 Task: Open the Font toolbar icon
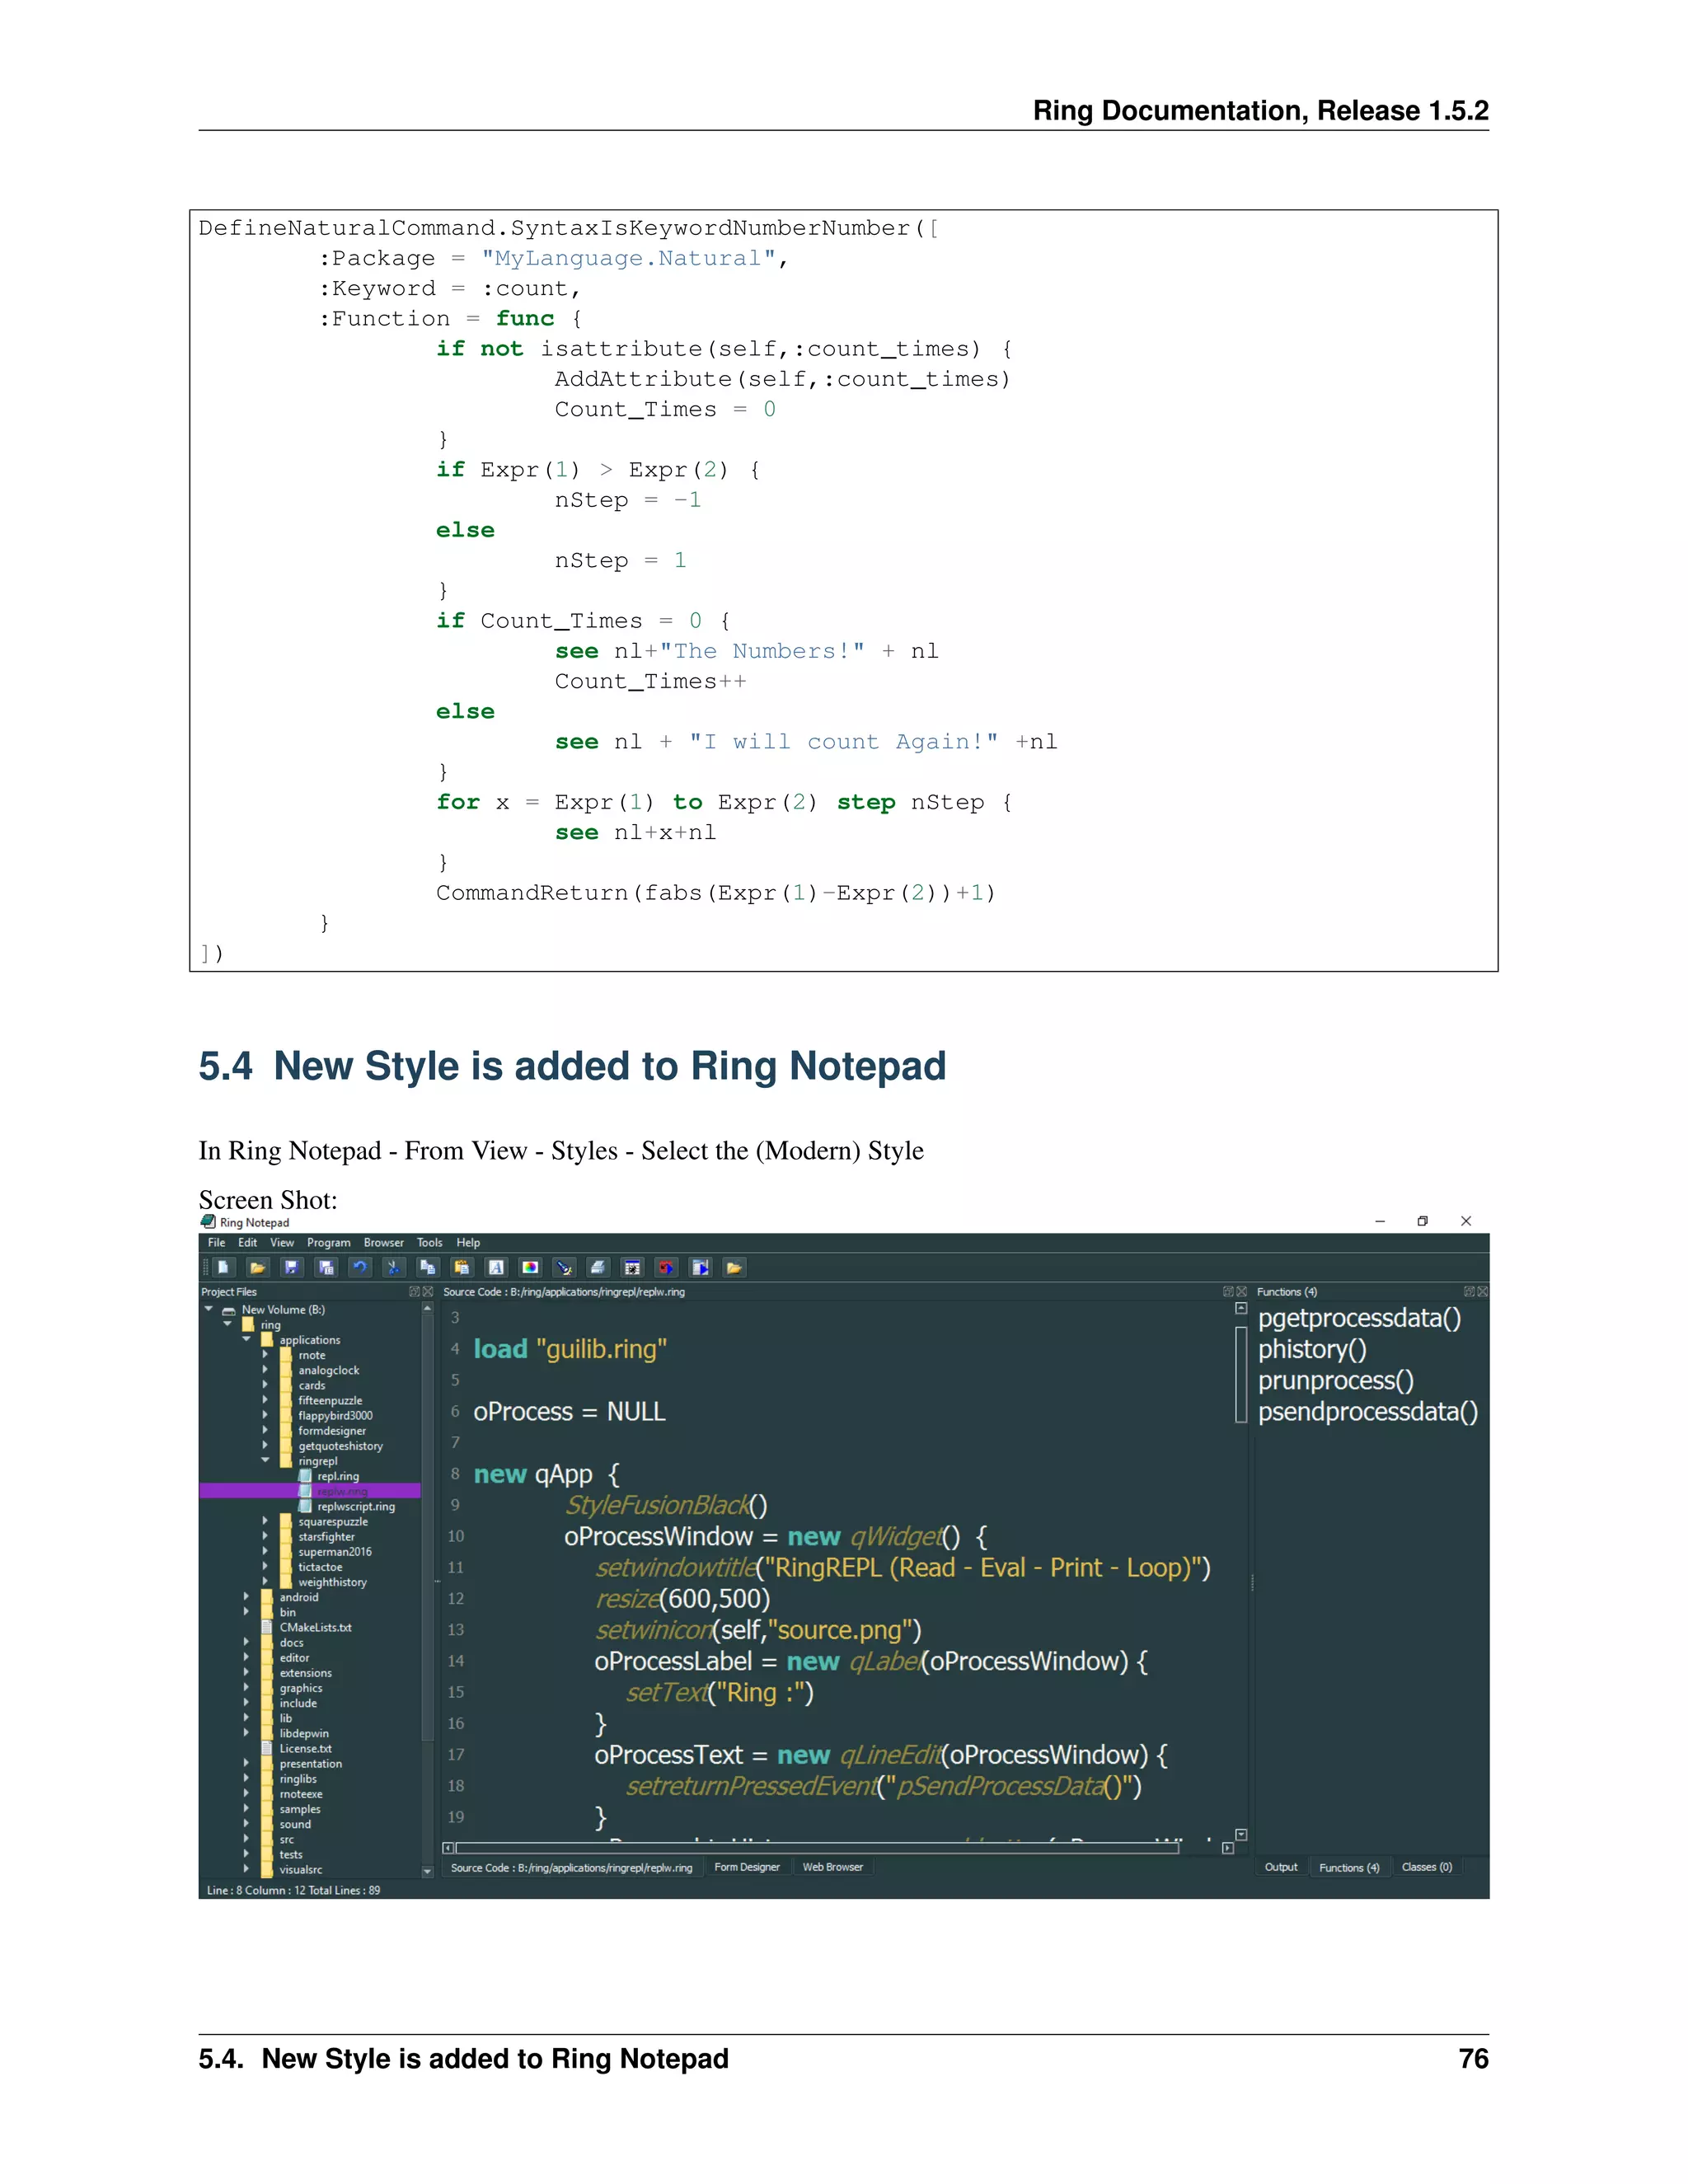pos(496,1267)
